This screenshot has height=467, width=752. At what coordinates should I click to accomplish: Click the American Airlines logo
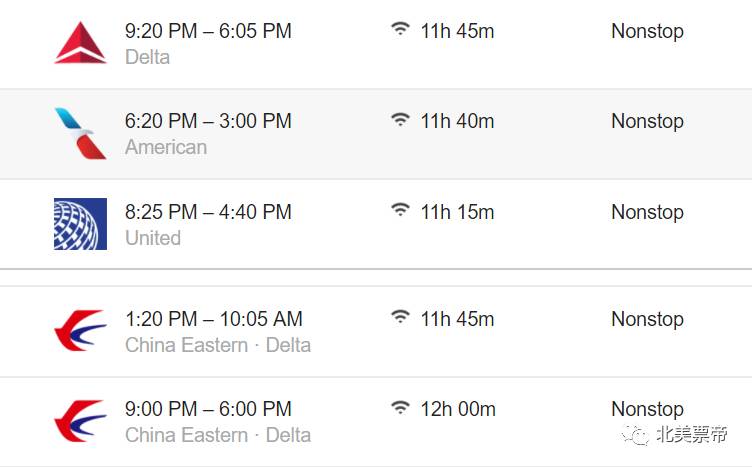(80, 133)
